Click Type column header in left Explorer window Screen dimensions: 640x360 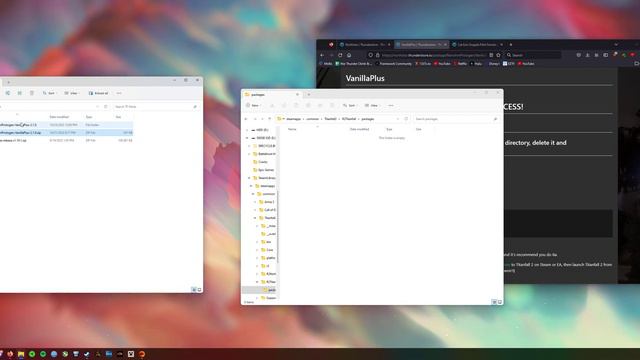pos(89,117)
